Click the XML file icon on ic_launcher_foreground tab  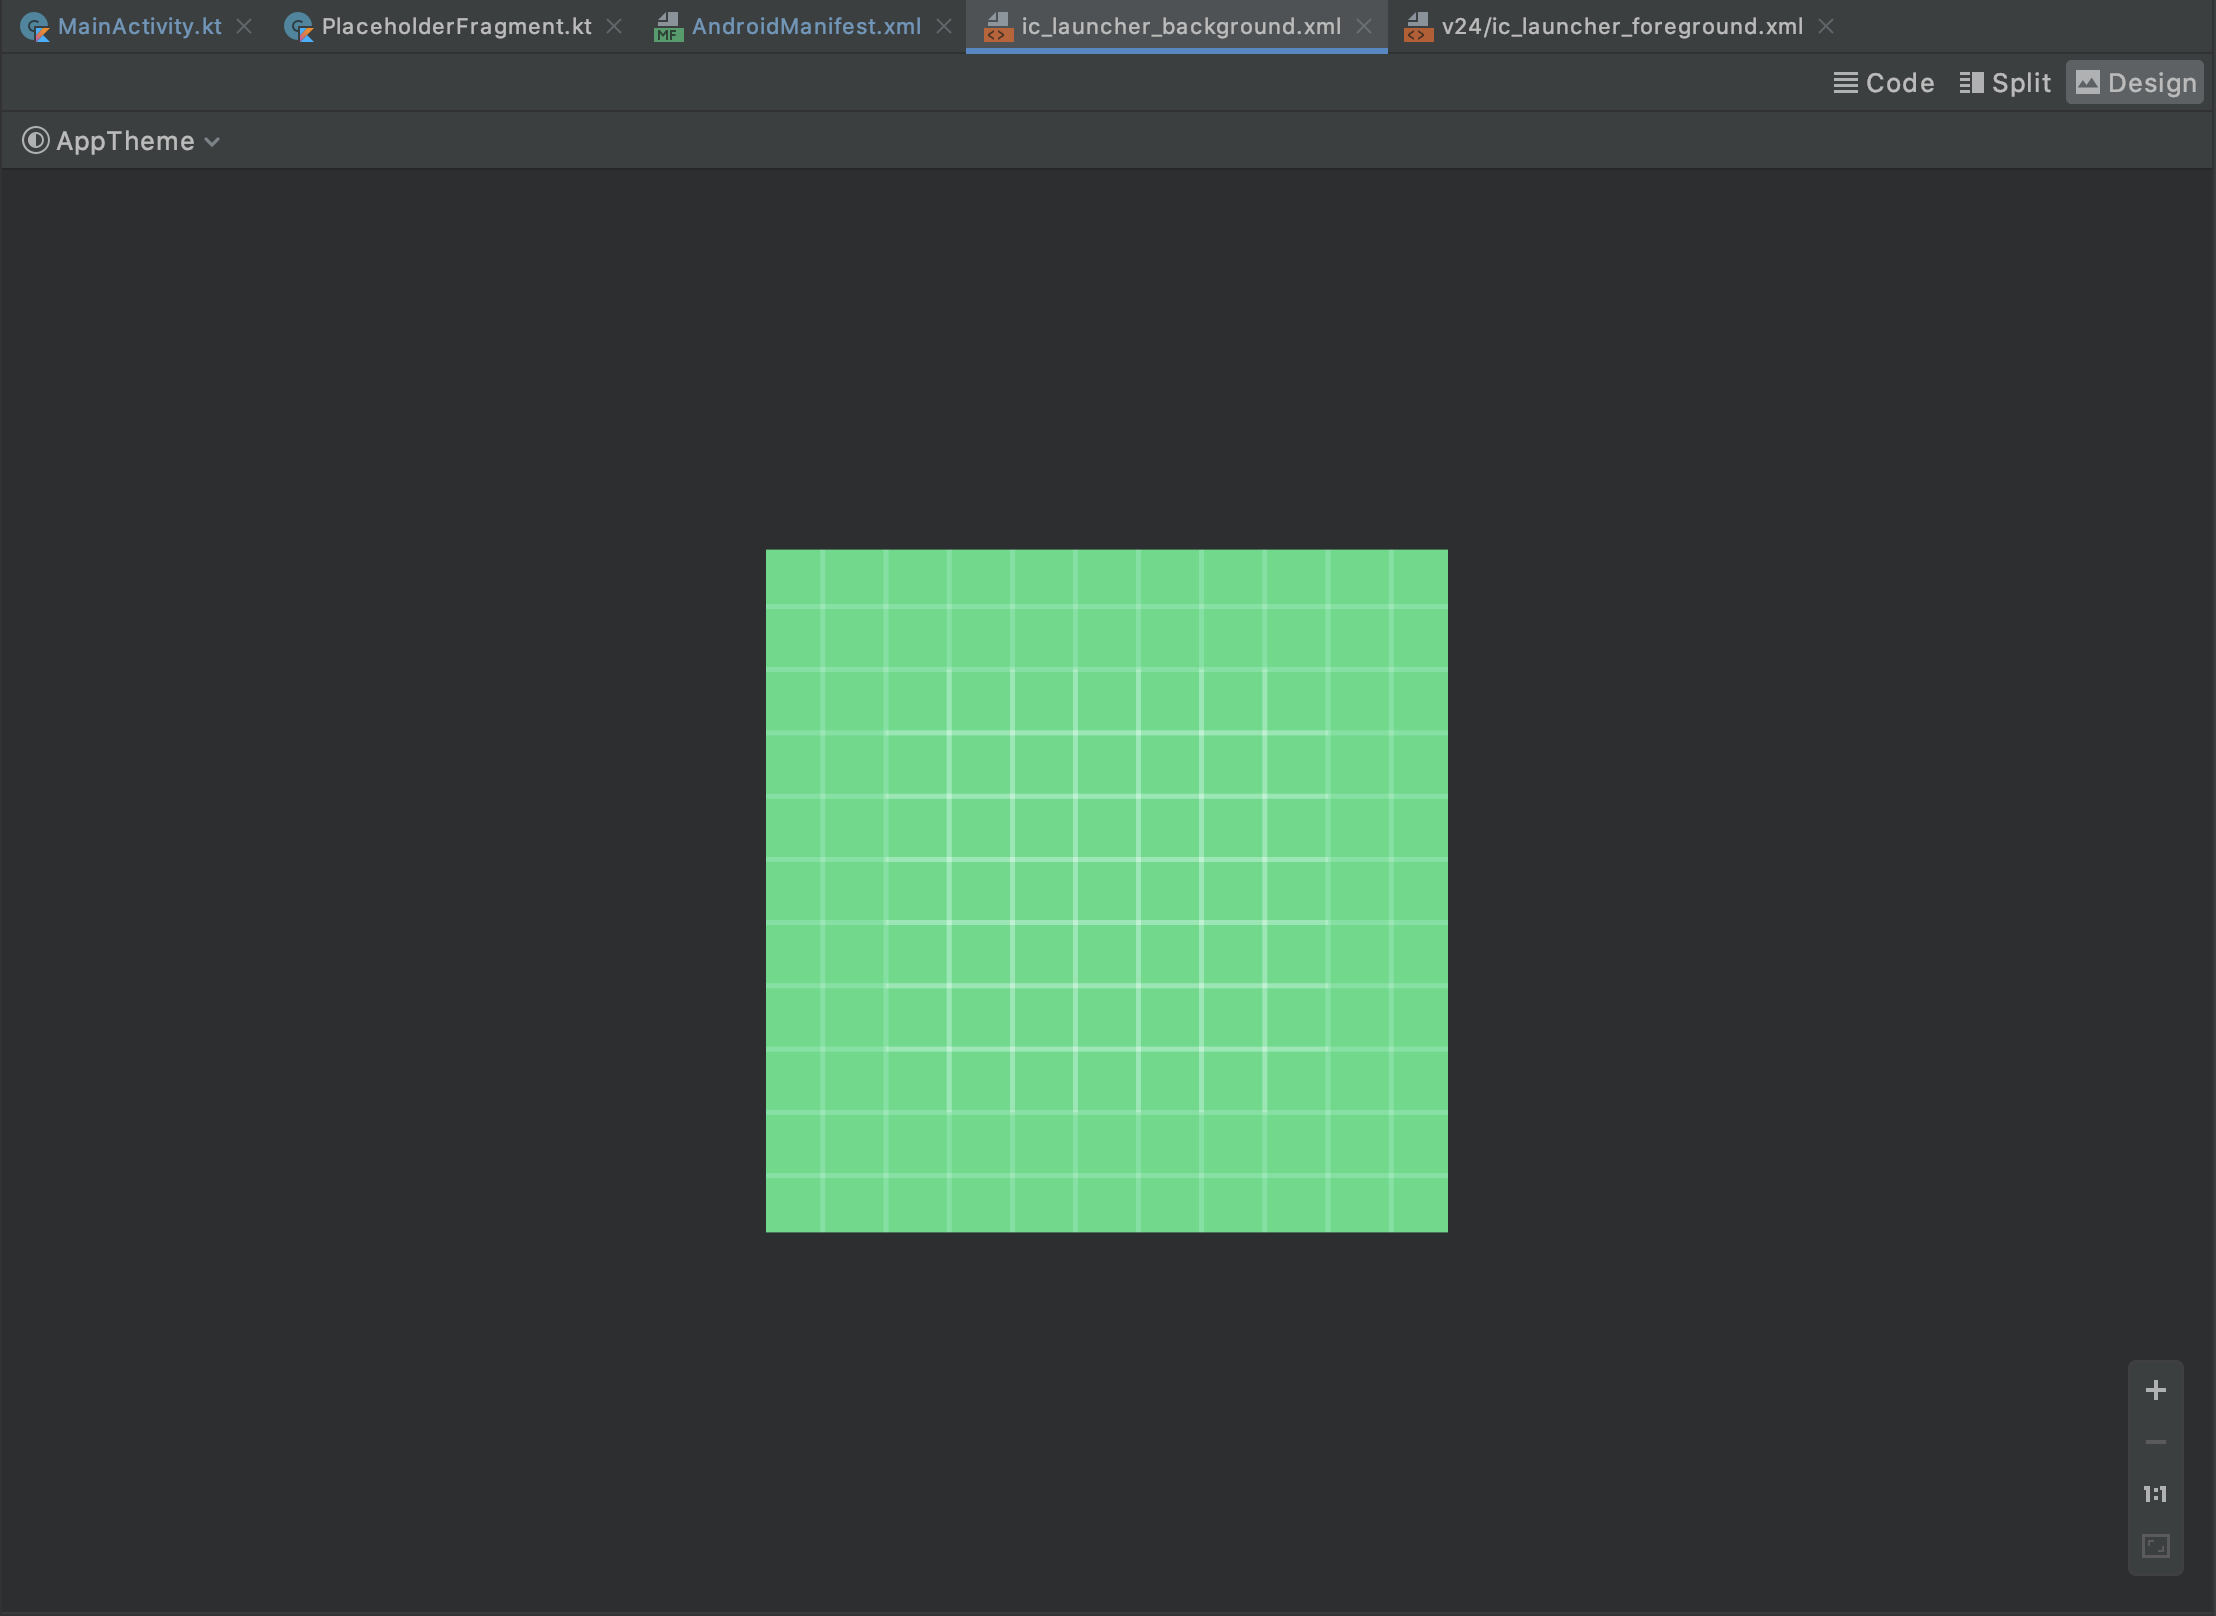click(x=1417, y=27)
